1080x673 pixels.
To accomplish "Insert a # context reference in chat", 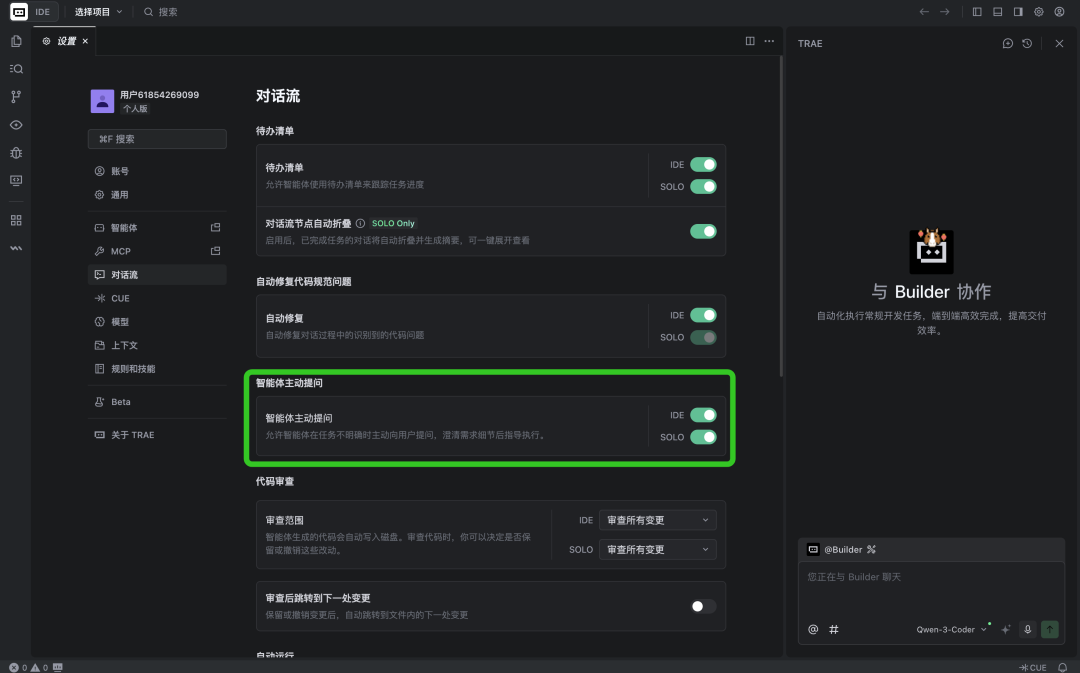I will coord(834,630).
